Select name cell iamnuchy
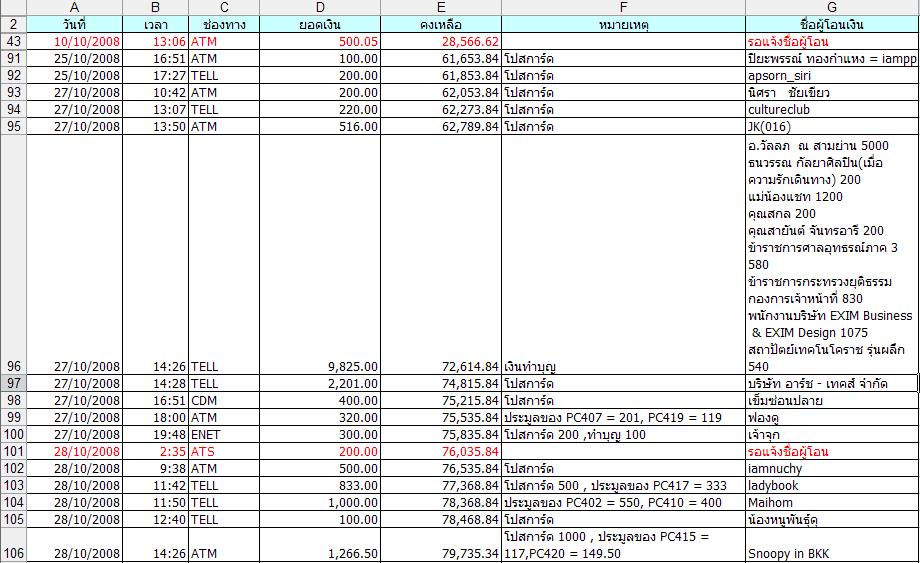This screenshot has height=563, width=920. [x=833, y=469]
